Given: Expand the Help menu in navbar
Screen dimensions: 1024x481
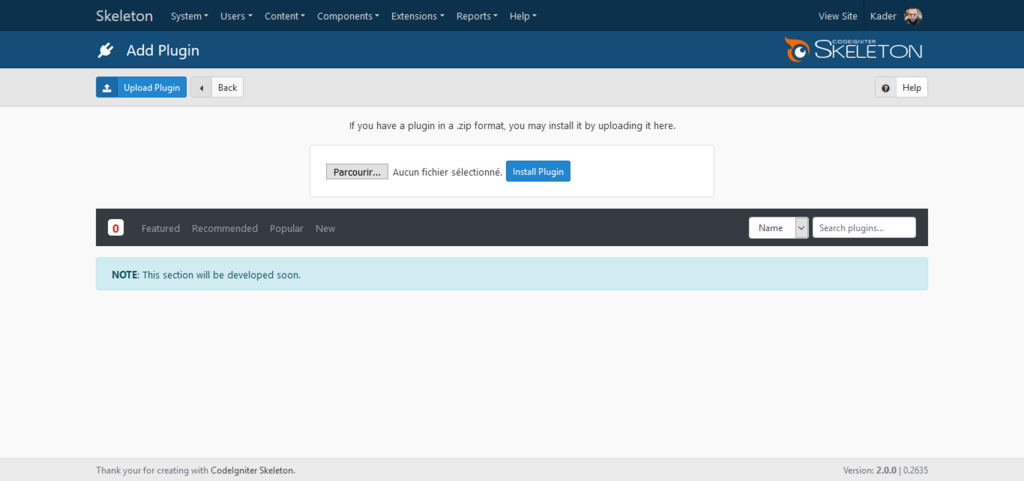Looking at the screenshot, I should (522, 16).
